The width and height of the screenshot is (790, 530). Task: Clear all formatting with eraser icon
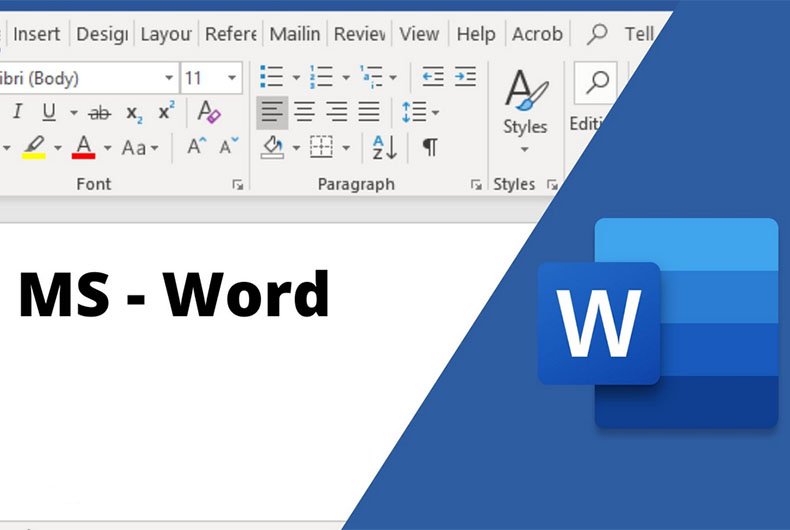(x=209, y=112)
